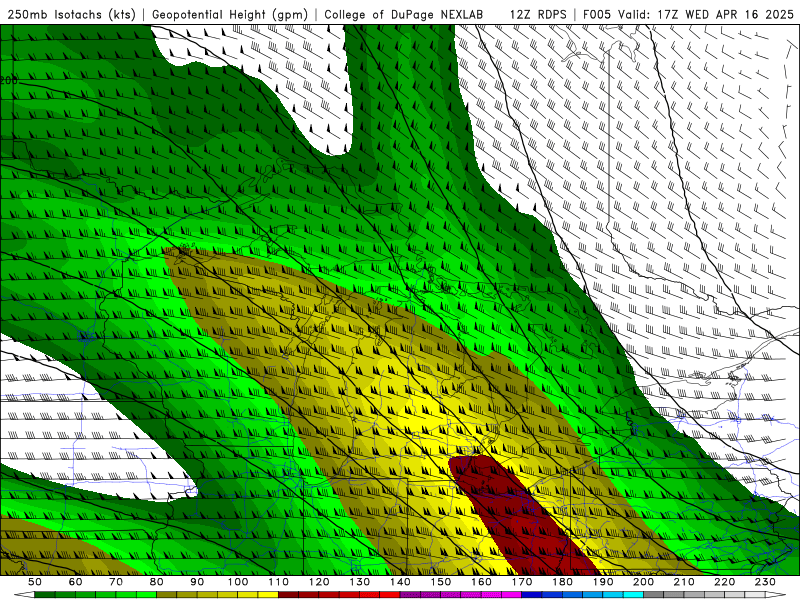Click the magenta swatch just before 170
Screen dimensions: 800x600
tap(512, 595)
